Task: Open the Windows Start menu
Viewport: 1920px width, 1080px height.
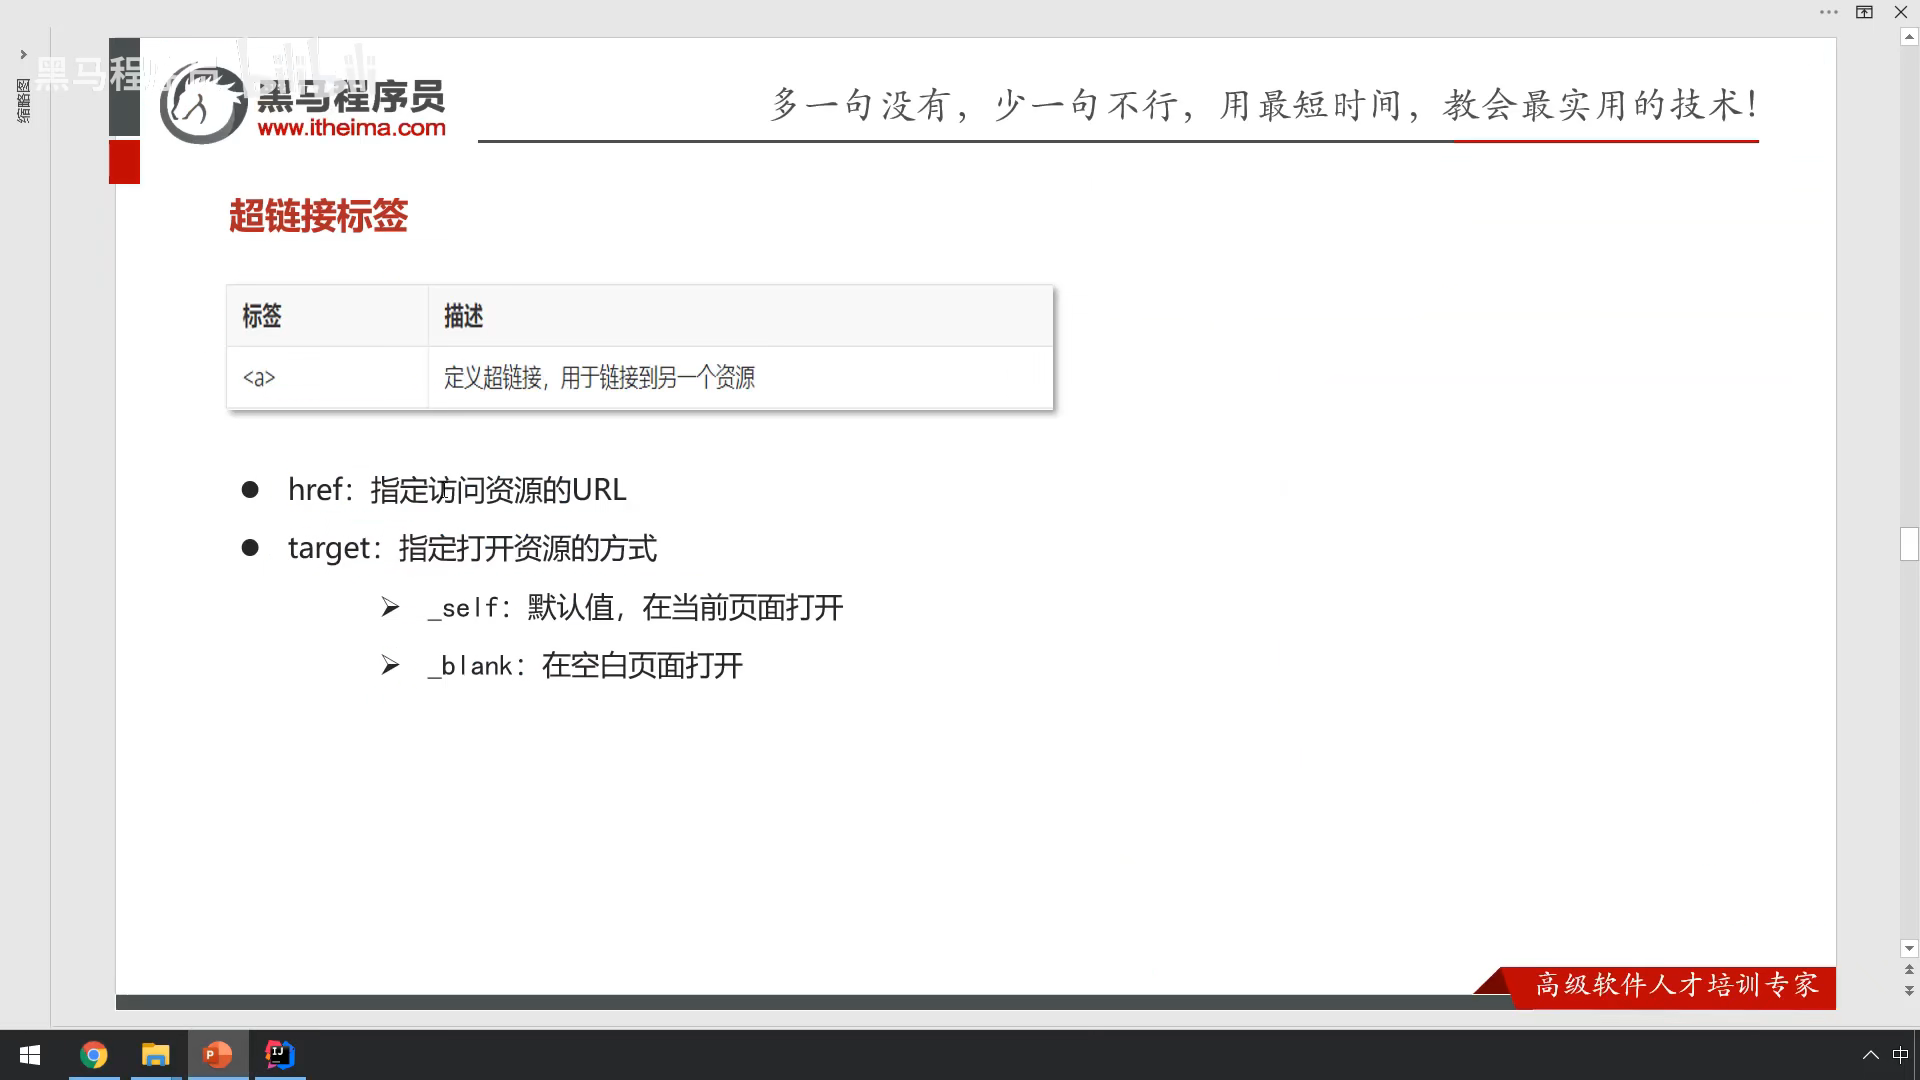Action: pos(30,1055)
